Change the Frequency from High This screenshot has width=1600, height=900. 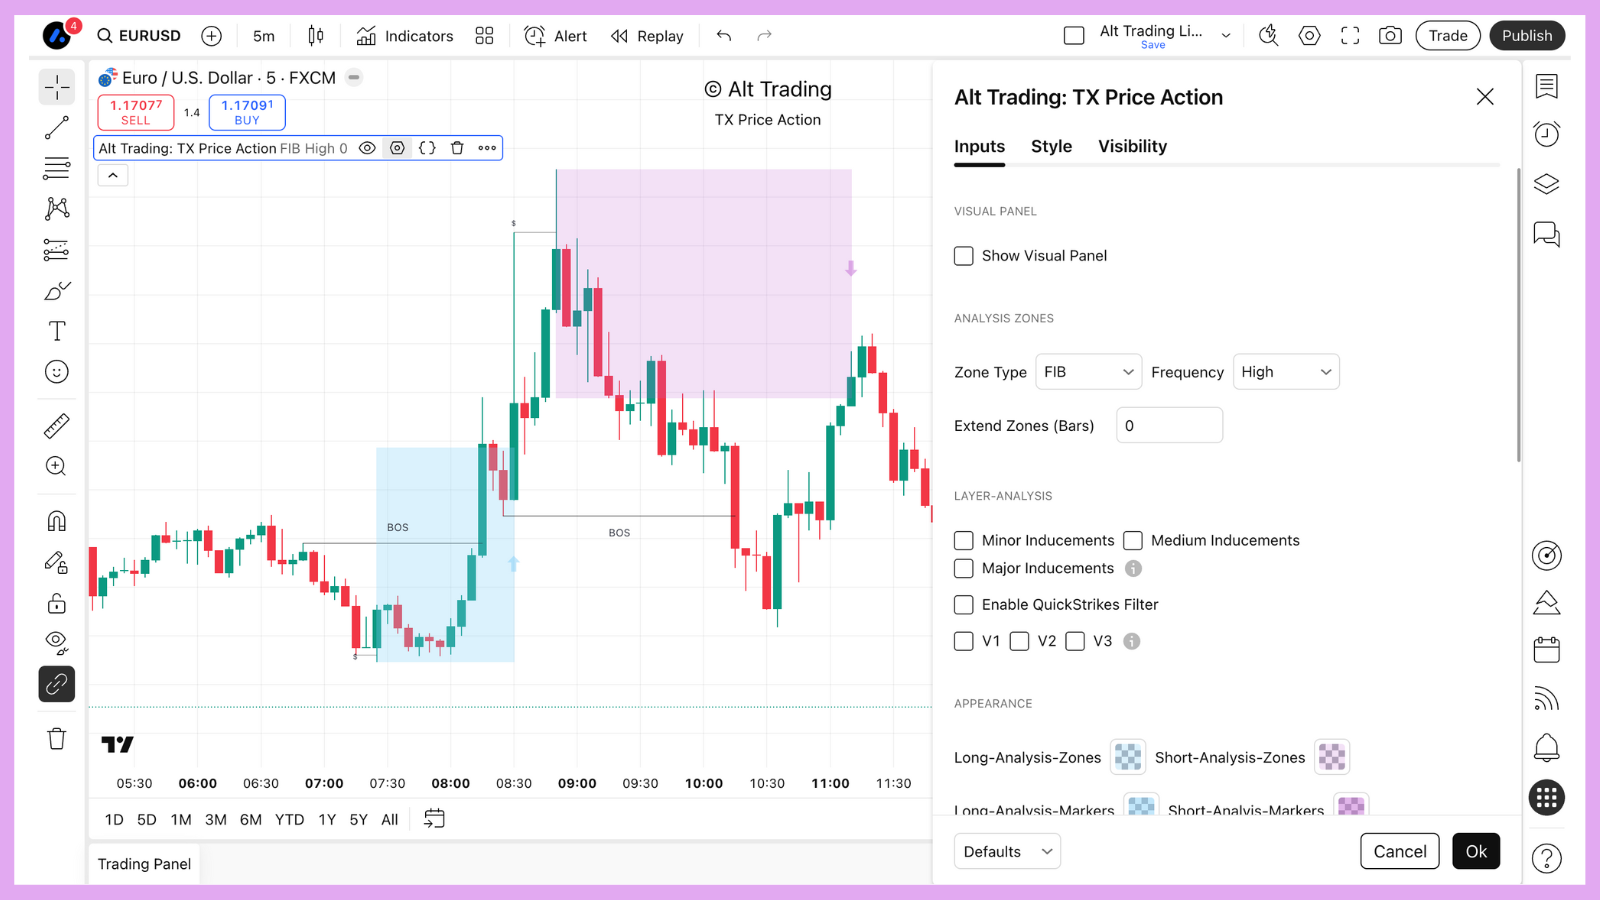click(1286, 371)
